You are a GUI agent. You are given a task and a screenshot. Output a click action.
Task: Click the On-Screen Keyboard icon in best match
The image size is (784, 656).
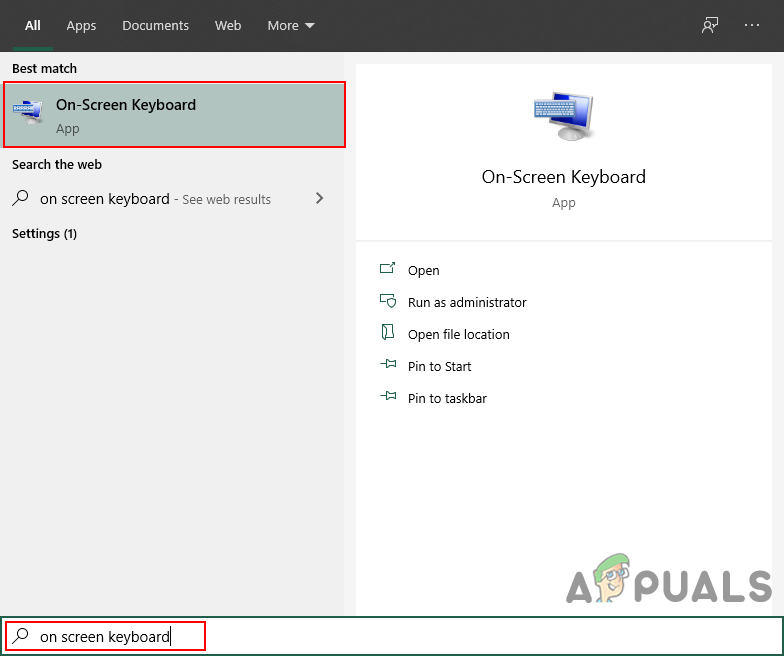pos(28,111)
